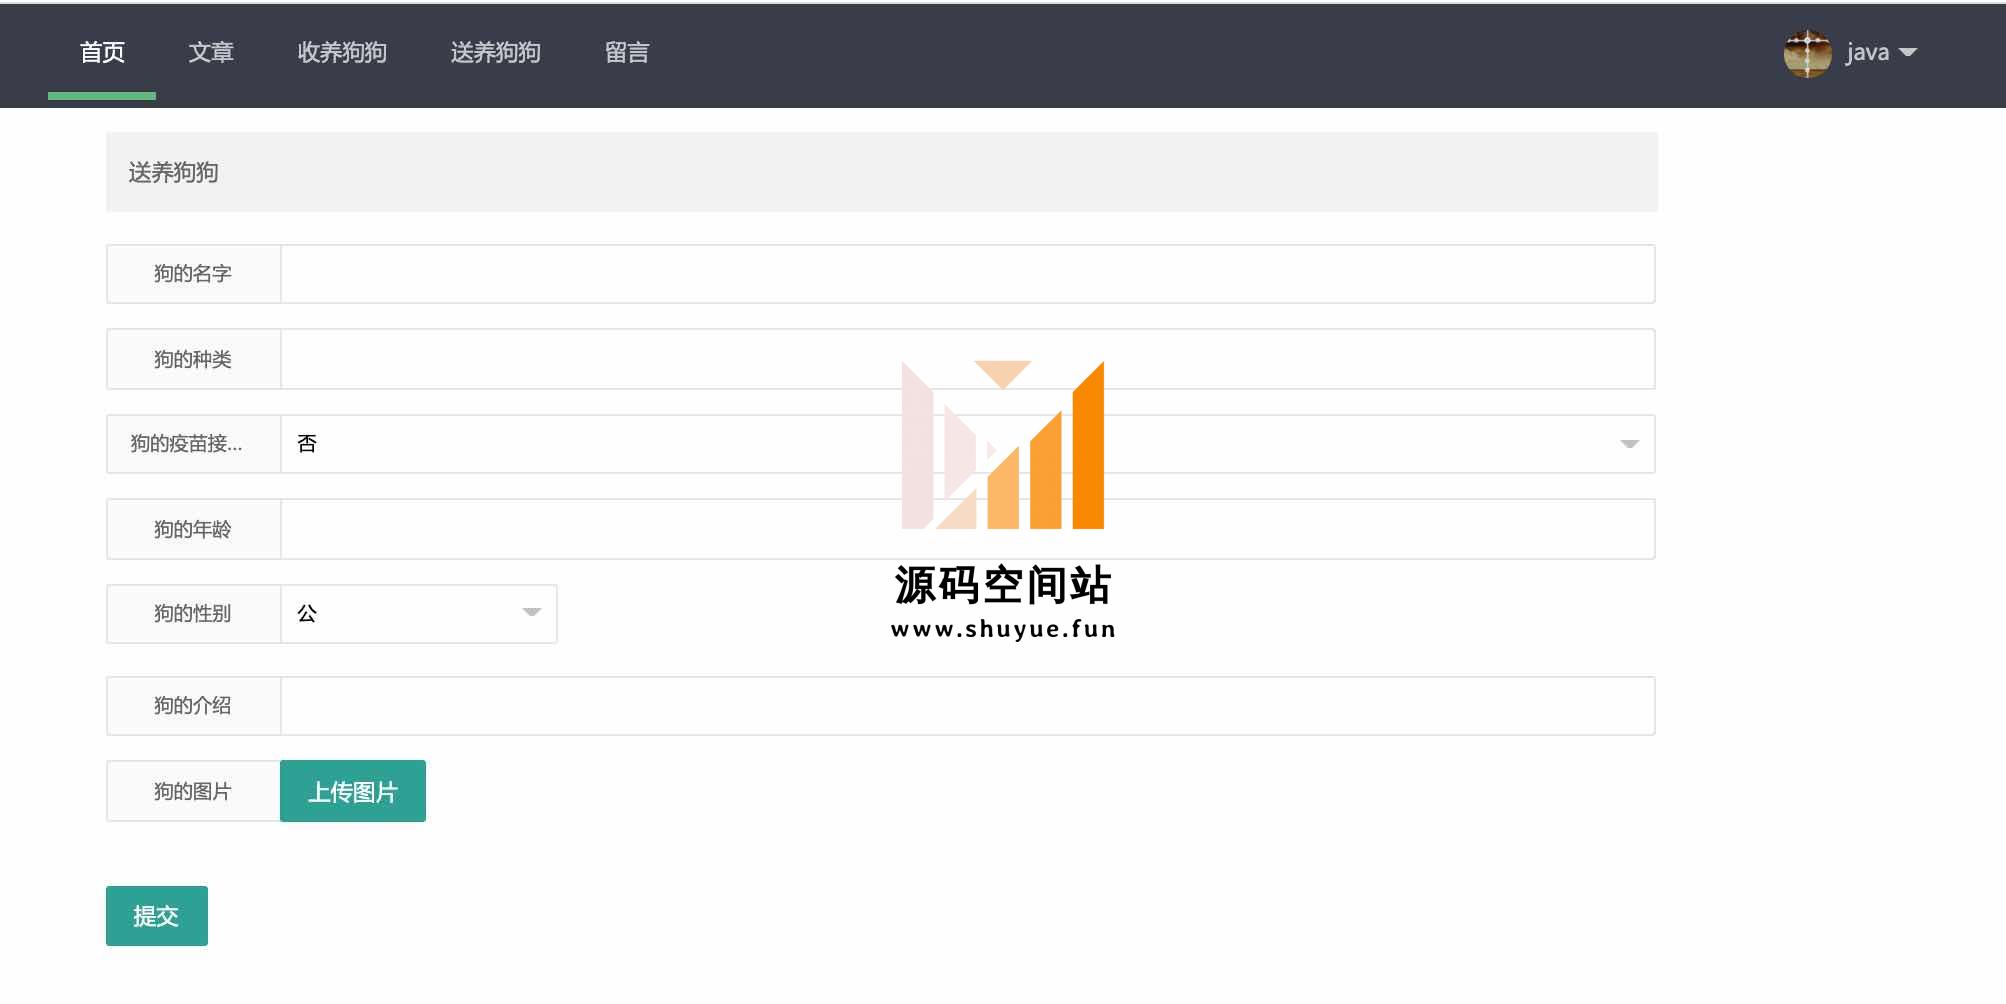This screenshot has width=2006, height=1004.
Task: Focus the 狗的介绍 input field
Action: point(967,706)
